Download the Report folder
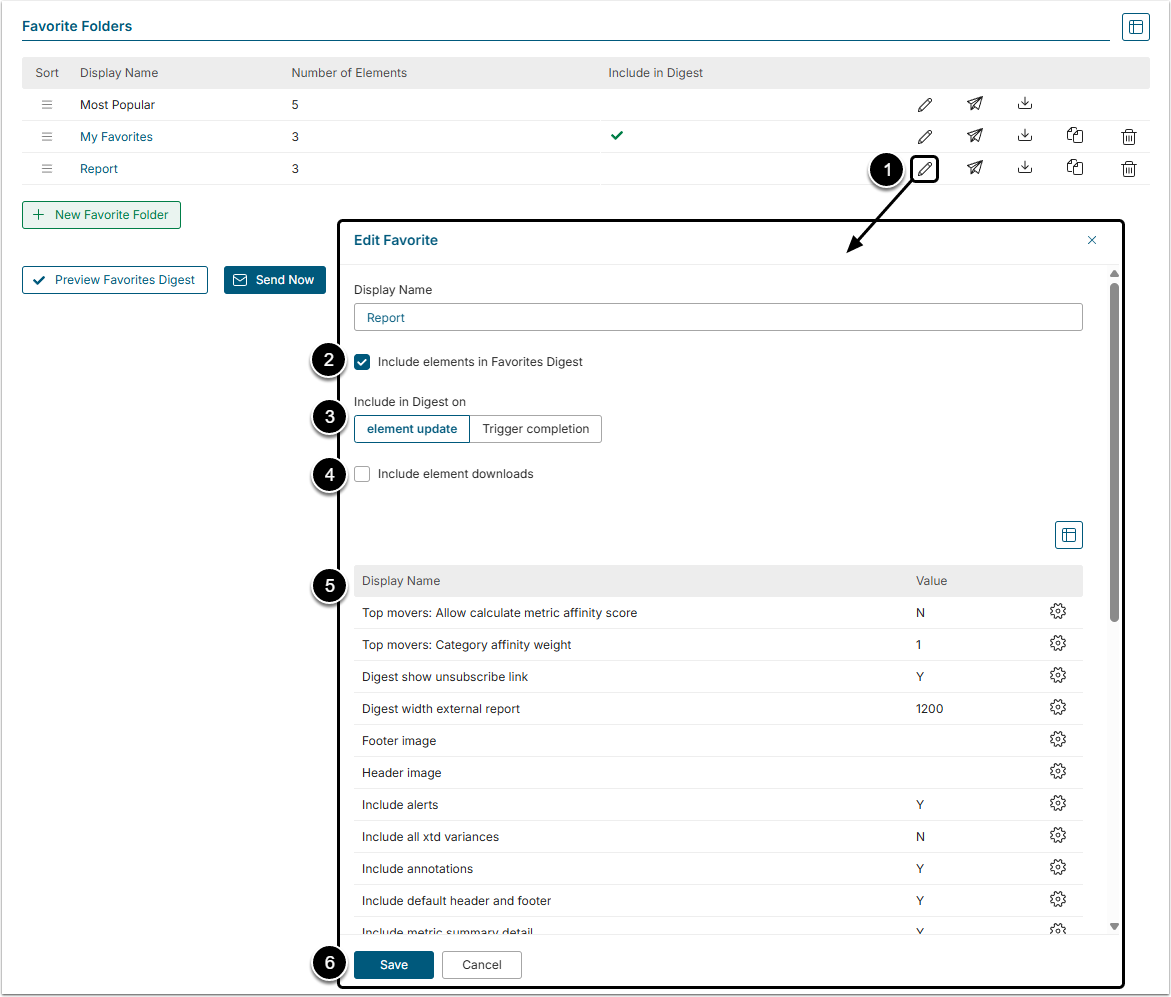Screen dimensions: 1171x997 tap(1025, 167)
